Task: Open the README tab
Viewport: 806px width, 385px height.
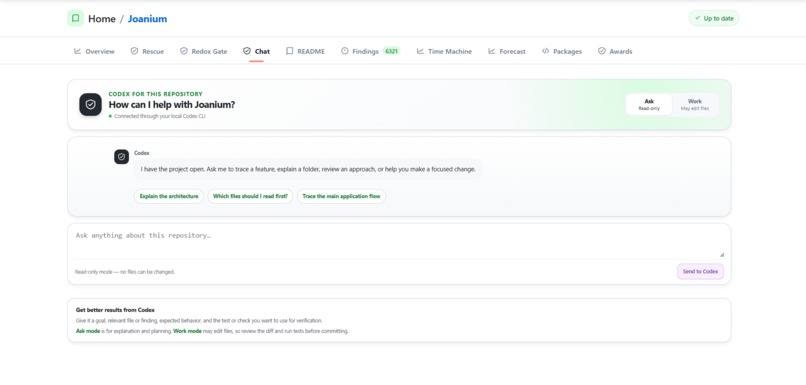Action: 305,51
